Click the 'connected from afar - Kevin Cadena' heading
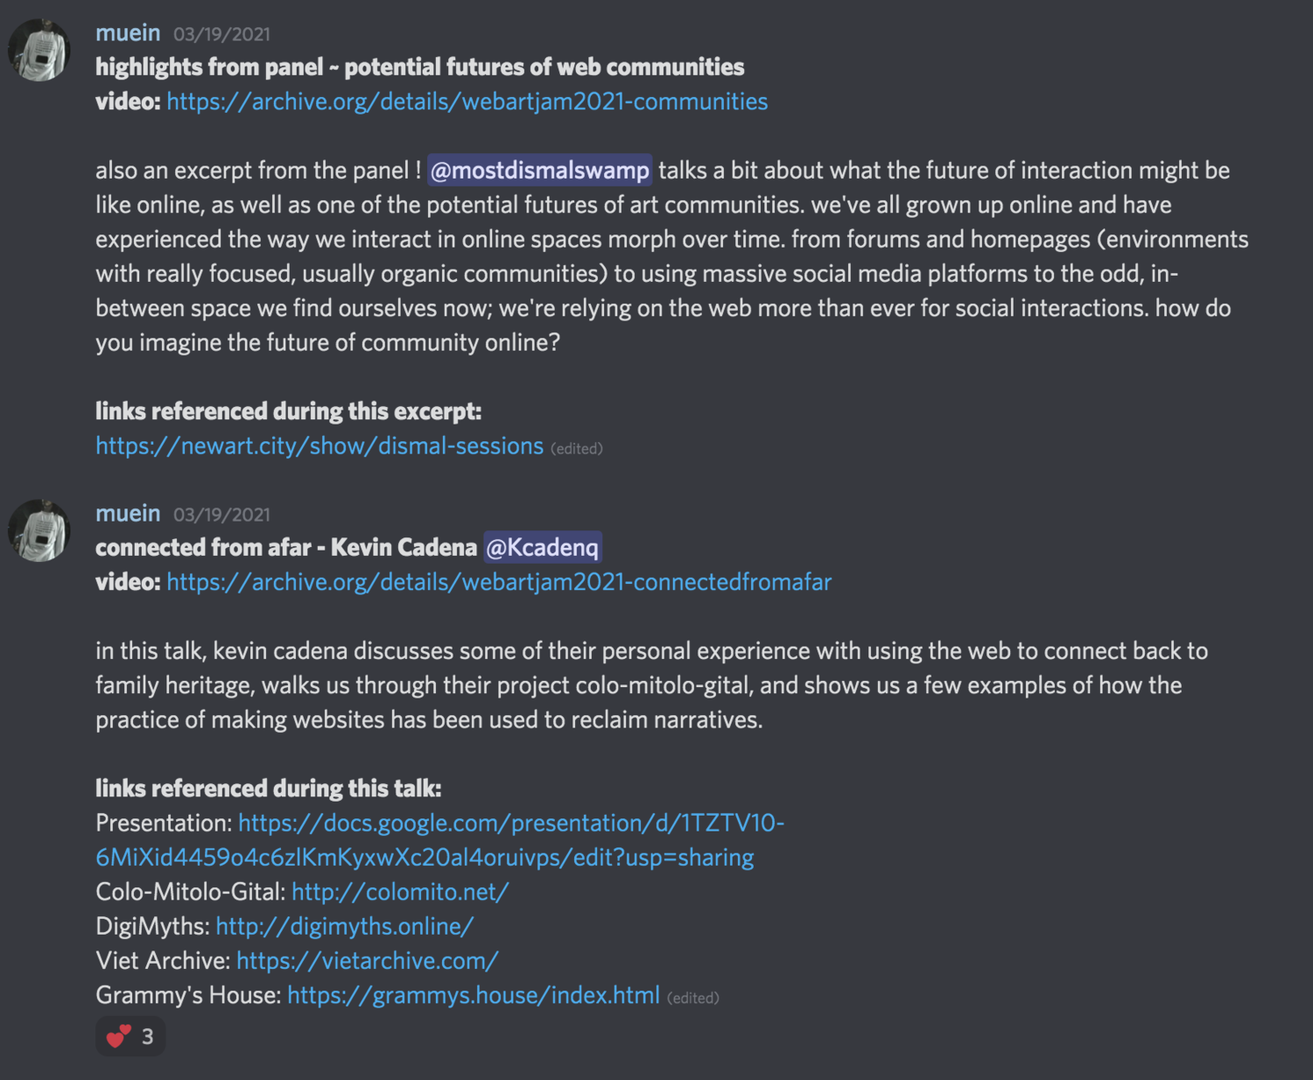Viewport: 1313px width, 1080px height. pyautogui.click(x=286, y=547)
